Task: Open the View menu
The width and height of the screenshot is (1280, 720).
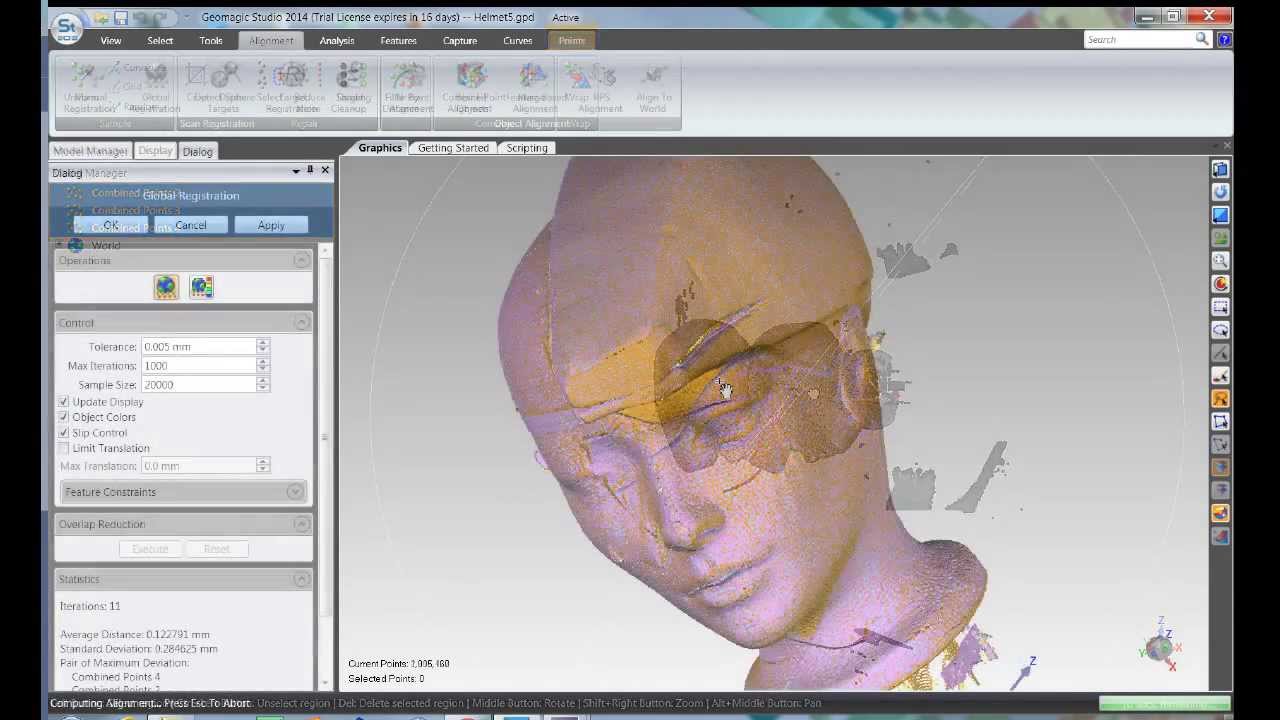Action: [x=111, y=41]
